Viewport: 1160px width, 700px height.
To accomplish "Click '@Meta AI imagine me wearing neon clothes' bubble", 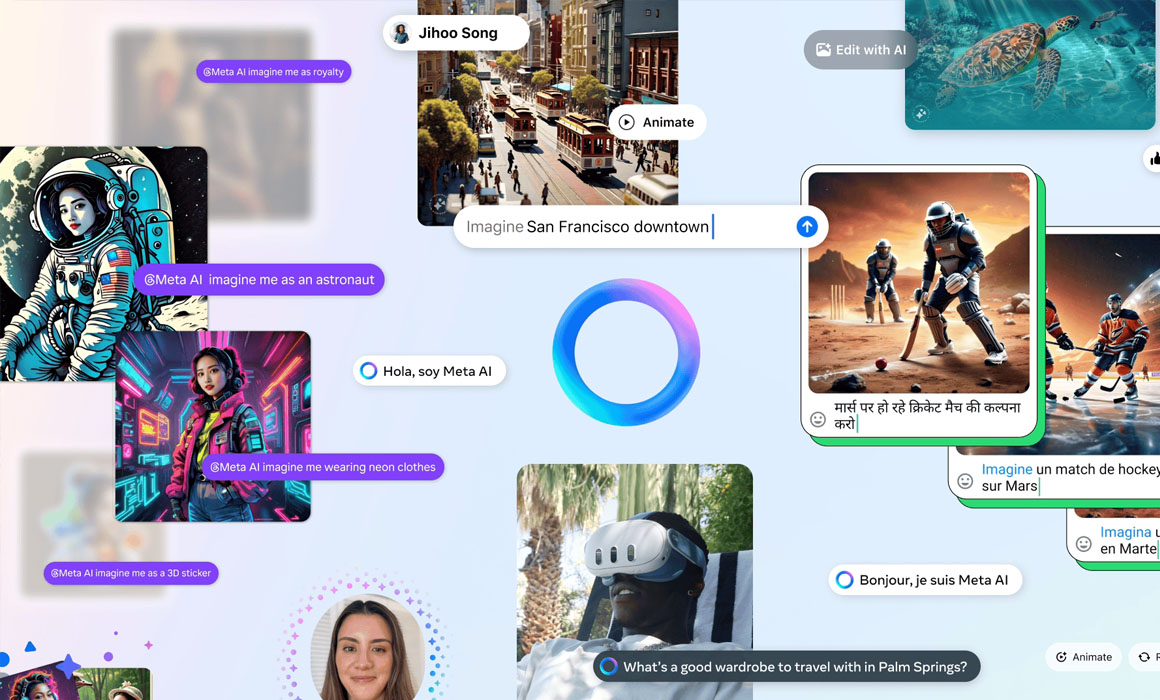I will [323, 467].
